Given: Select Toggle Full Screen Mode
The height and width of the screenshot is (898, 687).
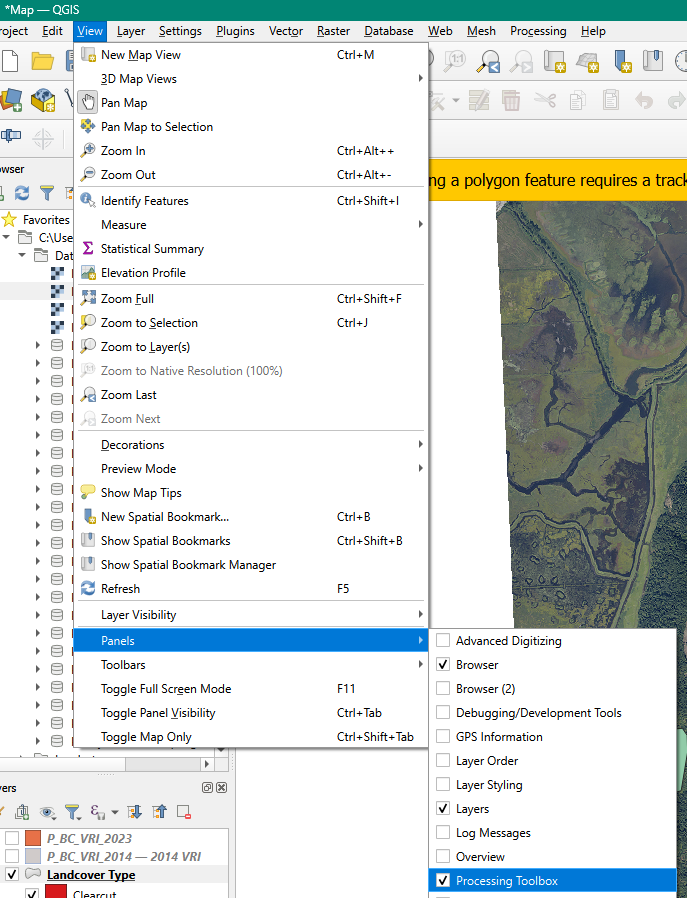Looking at the screenshot, I should [166, 689].
